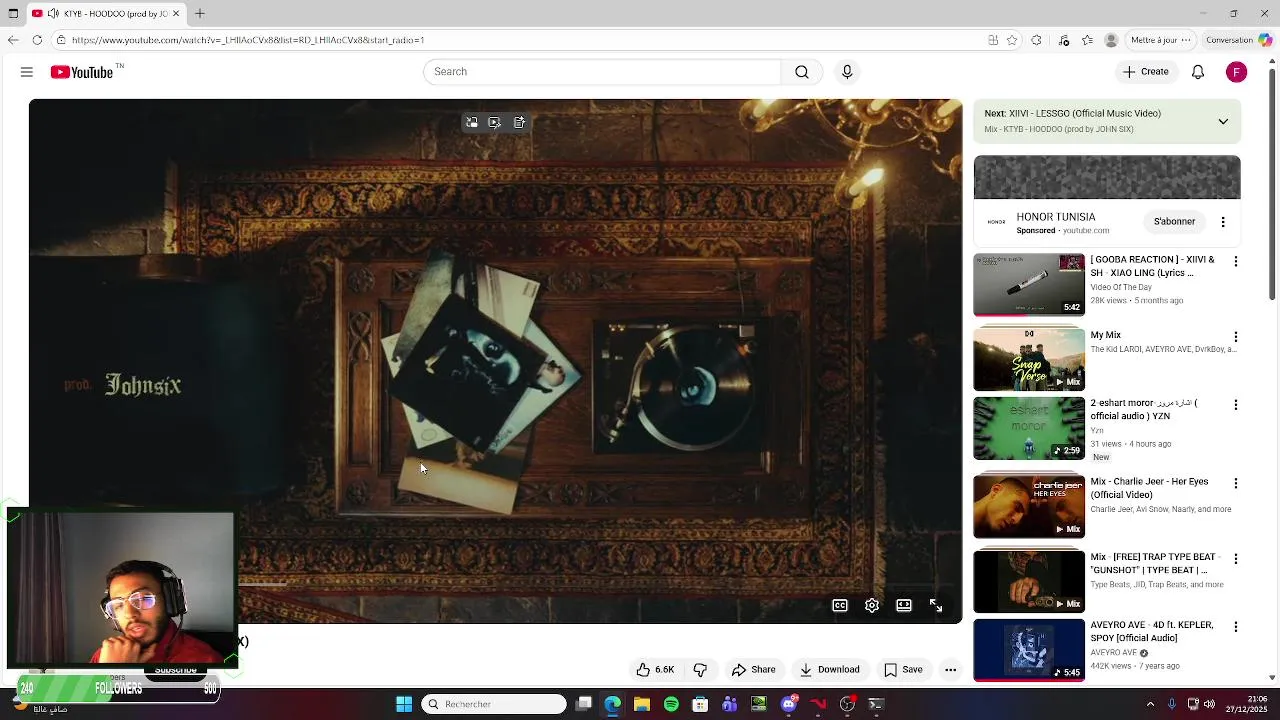The width and height of the screenshot is (1280, 720).
Task: Open menu for eshart moror video
Action: pos(1236,405)
